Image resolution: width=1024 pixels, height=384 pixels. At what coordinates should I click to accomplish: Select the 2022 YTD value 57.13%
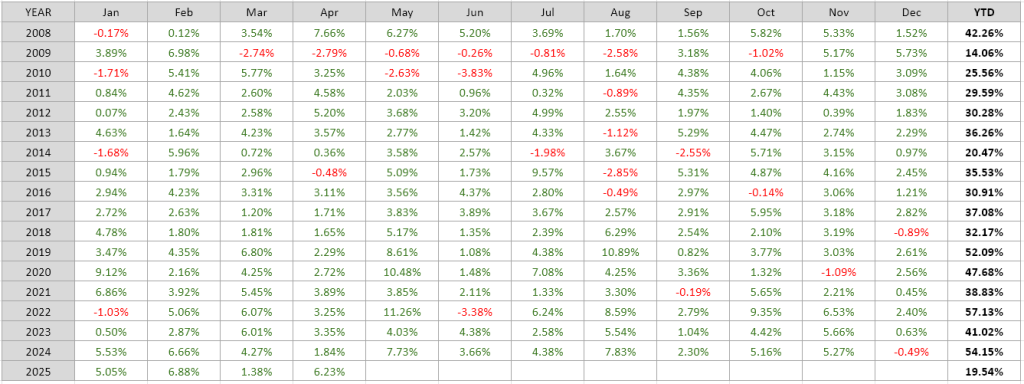point(982,311)
